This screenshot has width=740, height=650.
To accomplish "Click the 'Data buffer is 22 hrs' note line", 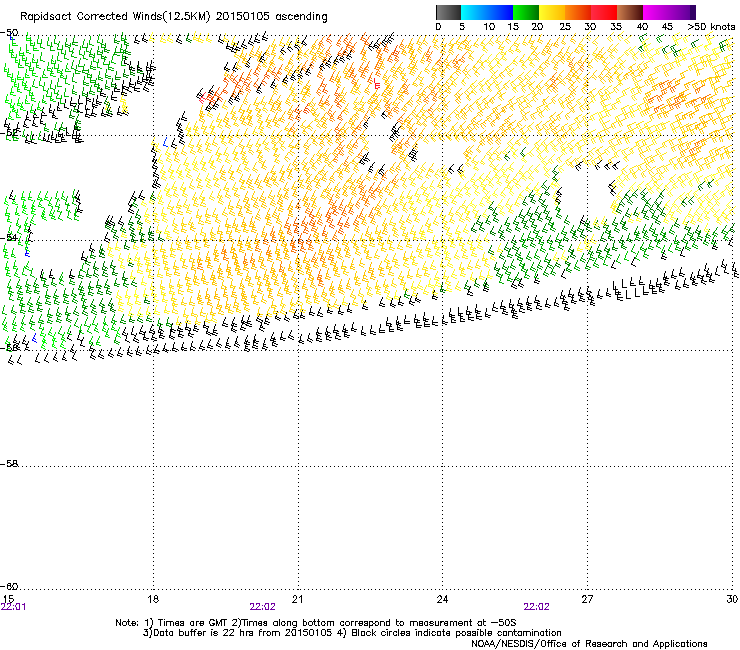I will [x=352, y=633].
